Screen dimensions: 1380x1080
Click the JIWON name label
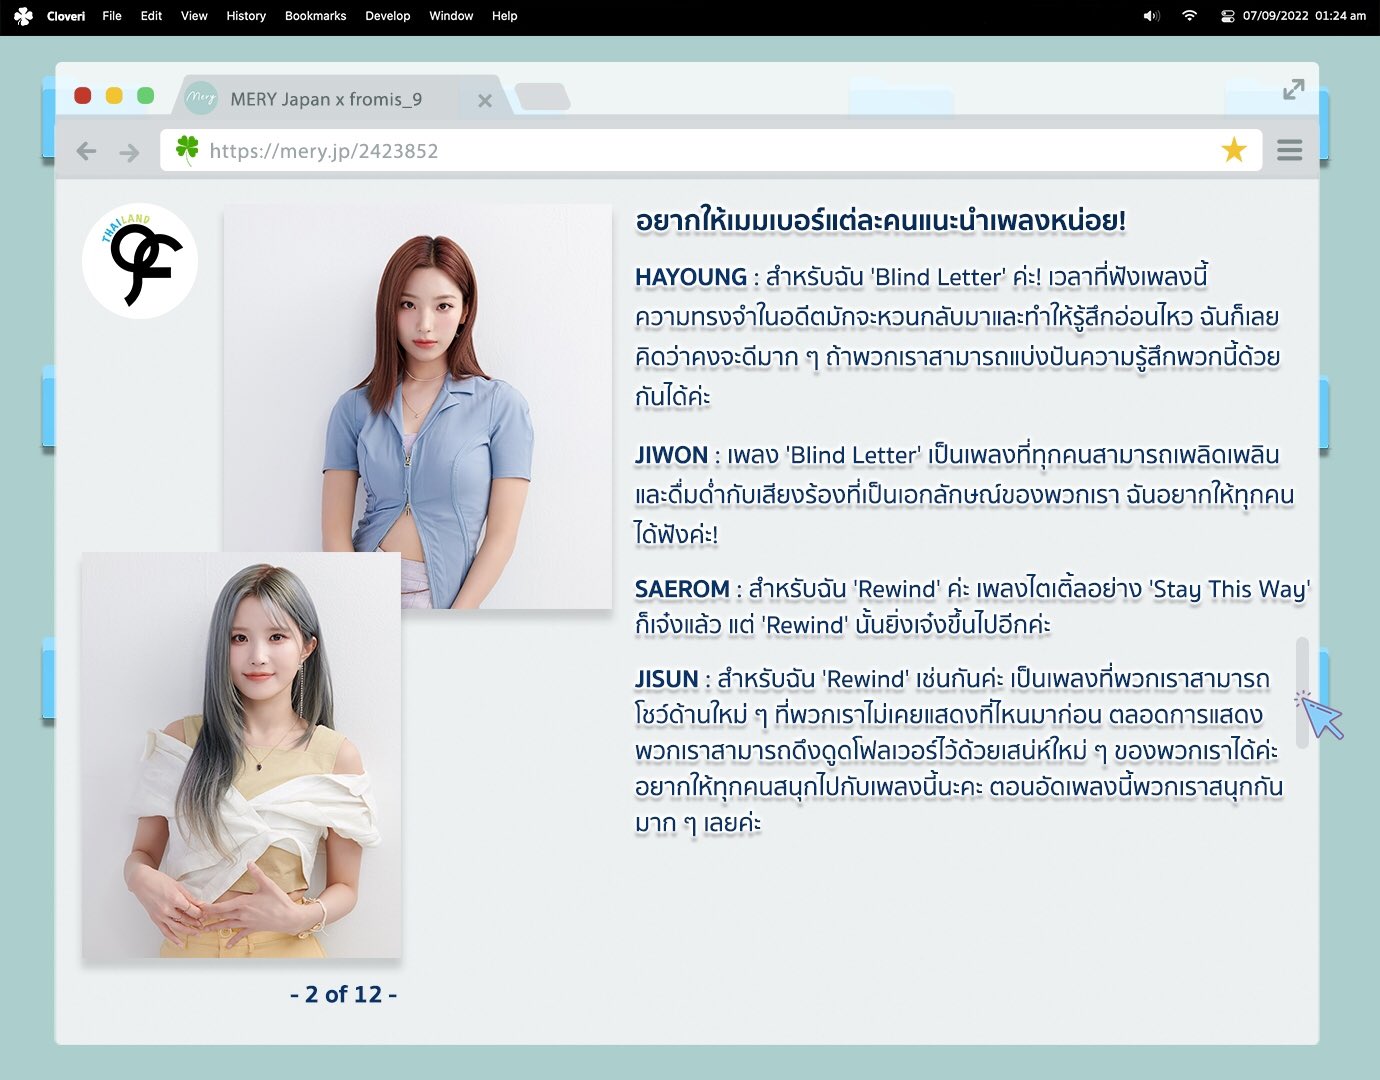671,455
